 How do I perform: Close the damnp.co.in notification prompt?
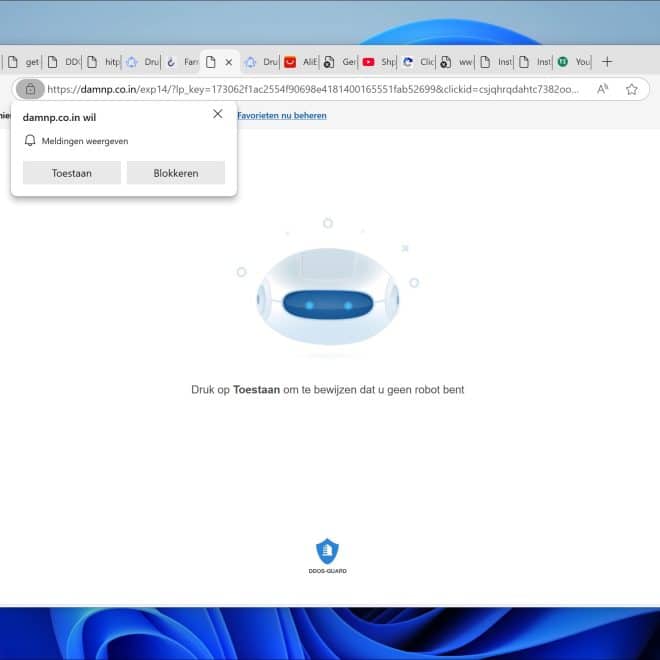[x=217, y=114]
